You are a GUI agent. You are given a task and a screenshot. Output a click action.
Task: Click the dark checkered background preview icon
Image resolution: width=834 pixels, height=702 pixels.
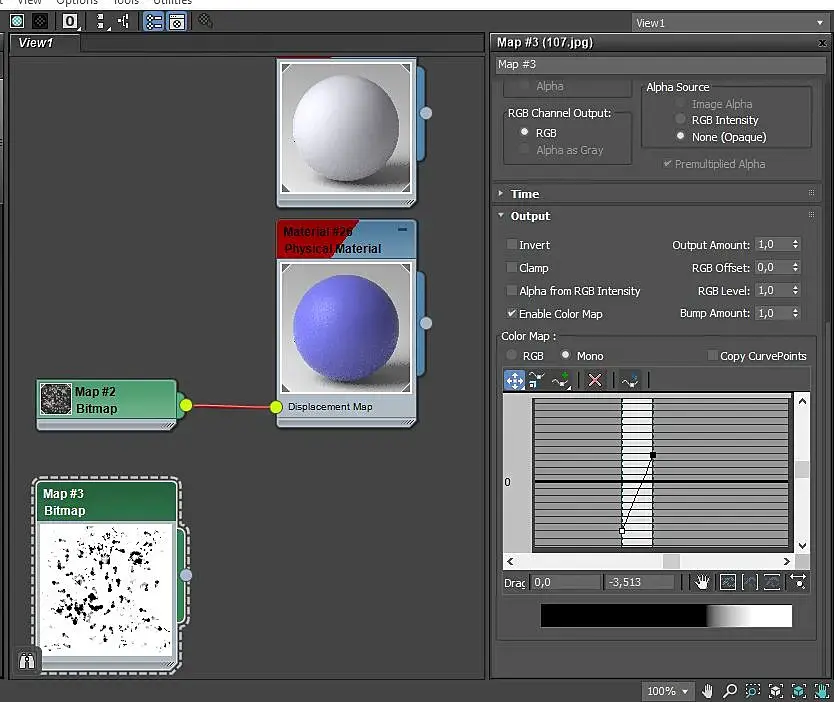point(40,21)
